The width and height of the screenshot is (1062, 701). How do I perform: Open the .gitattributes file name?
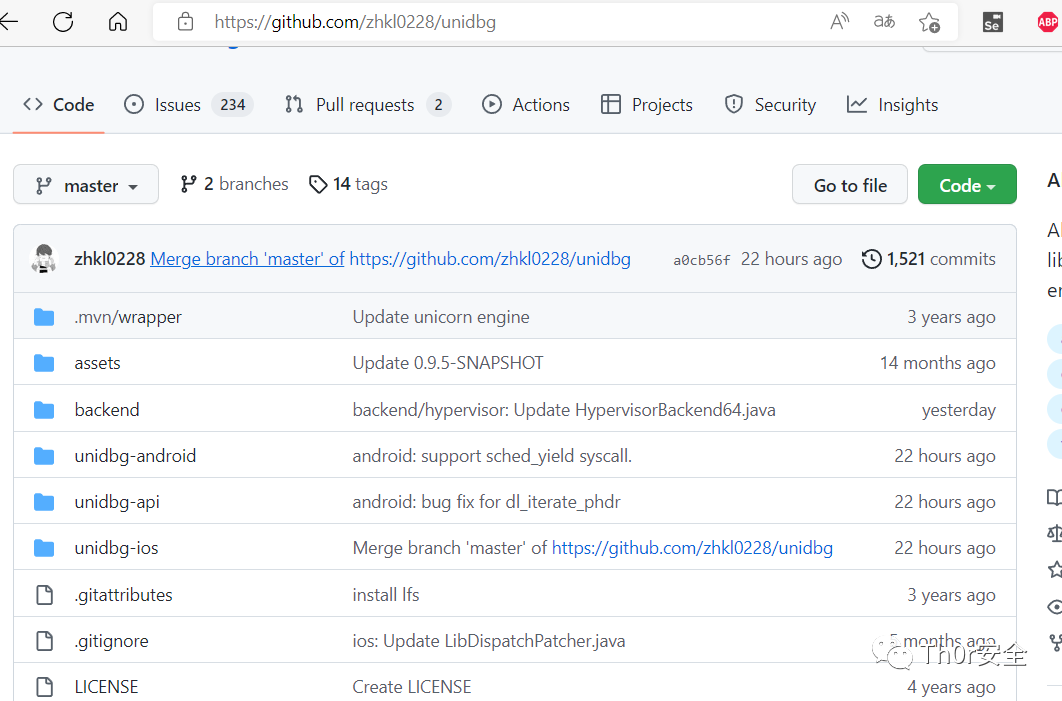coord(123,595)
